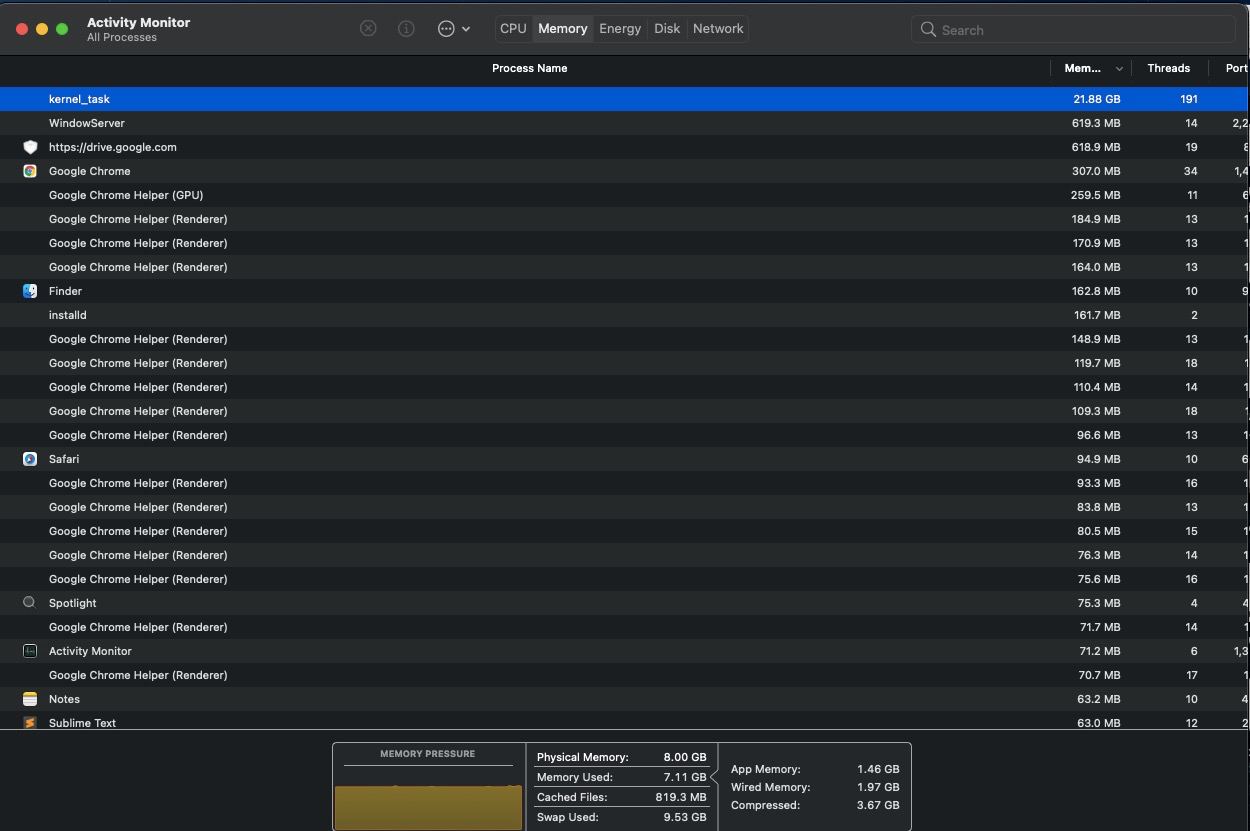Image resolution: width=1250 pixels, height=831 pixels.
Task: Select the Google Chrome process name
Action: pos(89,171)
